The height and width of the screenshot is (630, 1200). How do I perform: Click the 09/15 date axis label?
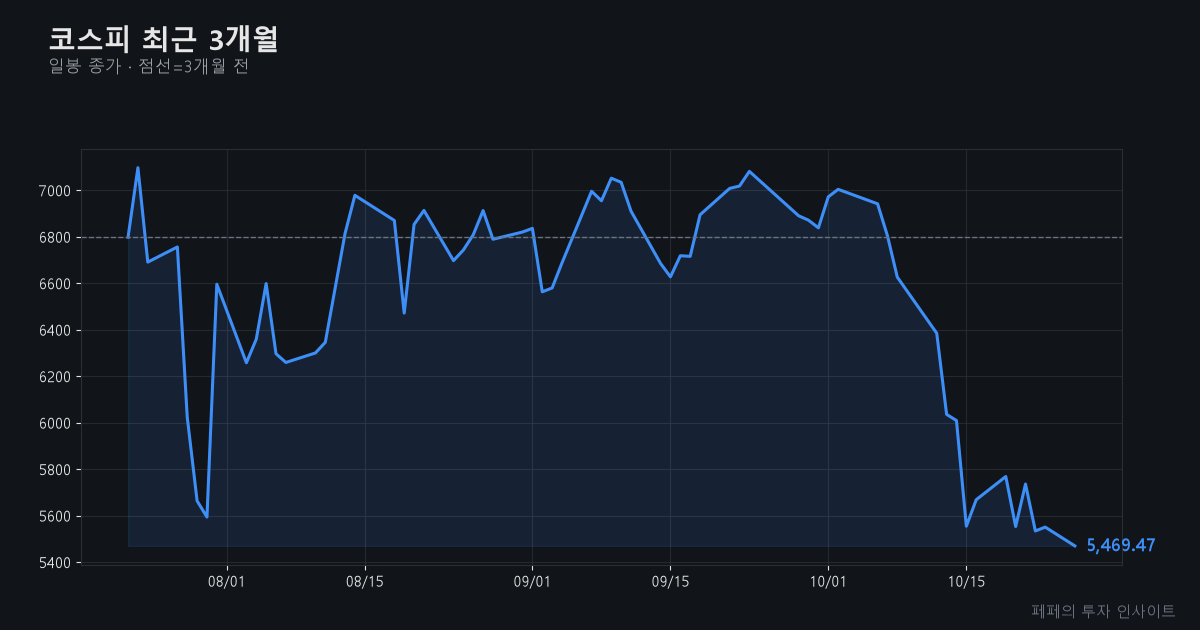(670, 582)
